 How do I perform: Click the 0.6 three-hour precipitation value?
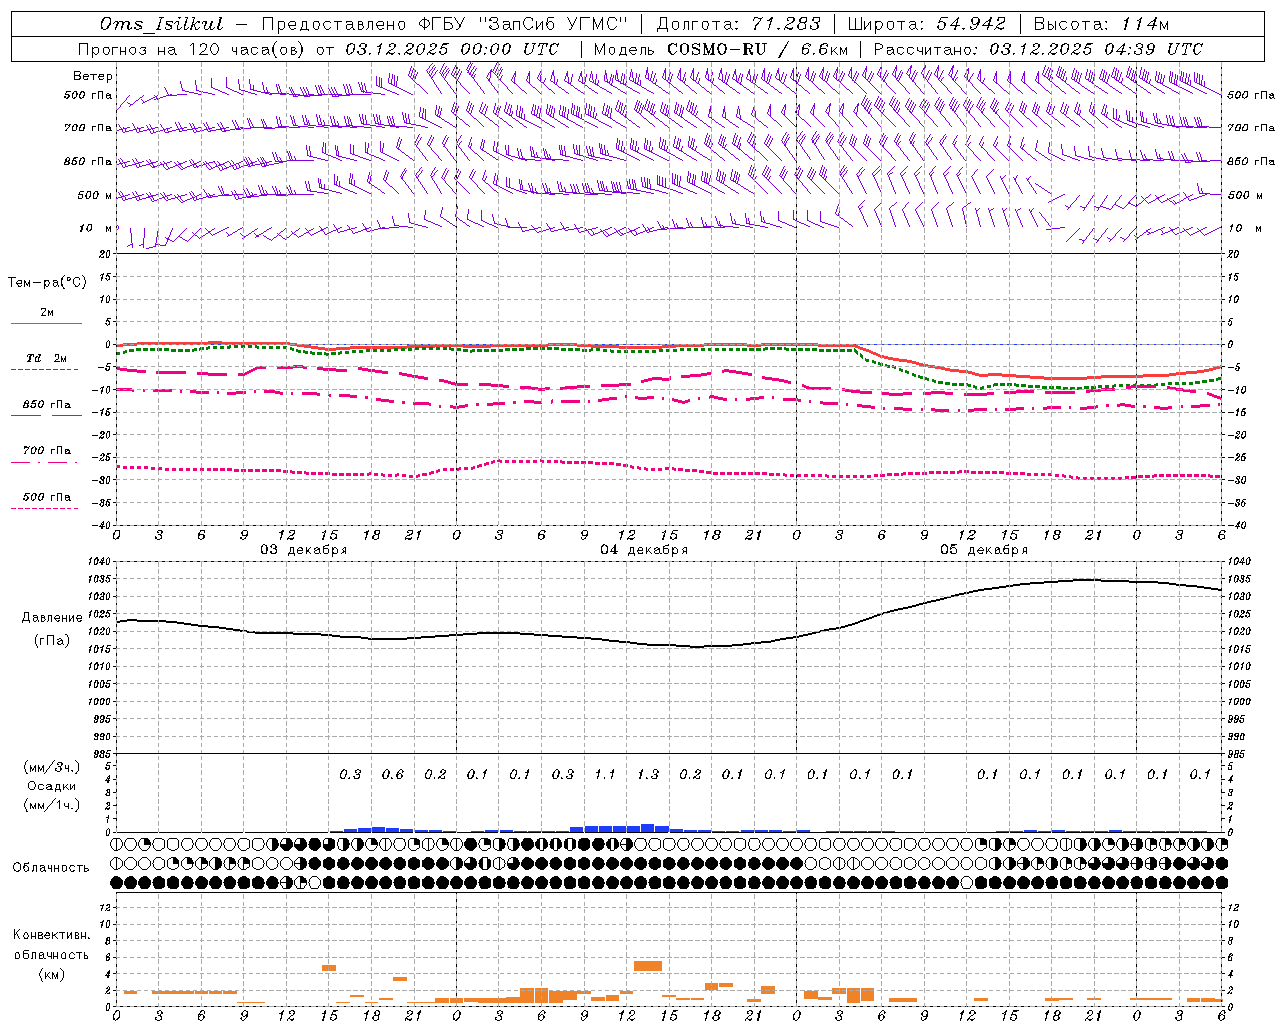coord(393,775)
